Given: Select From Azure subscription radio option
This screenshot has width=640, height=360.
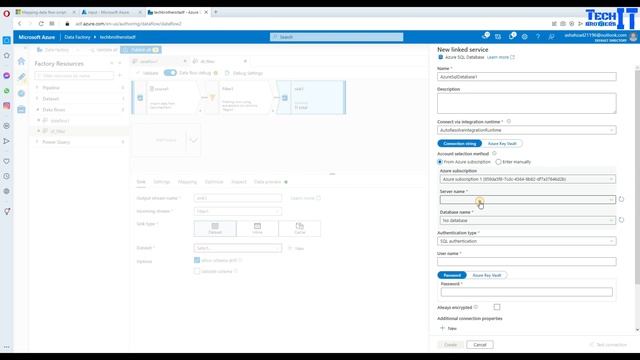Looking at the screenshot, I should pos(440,162).
